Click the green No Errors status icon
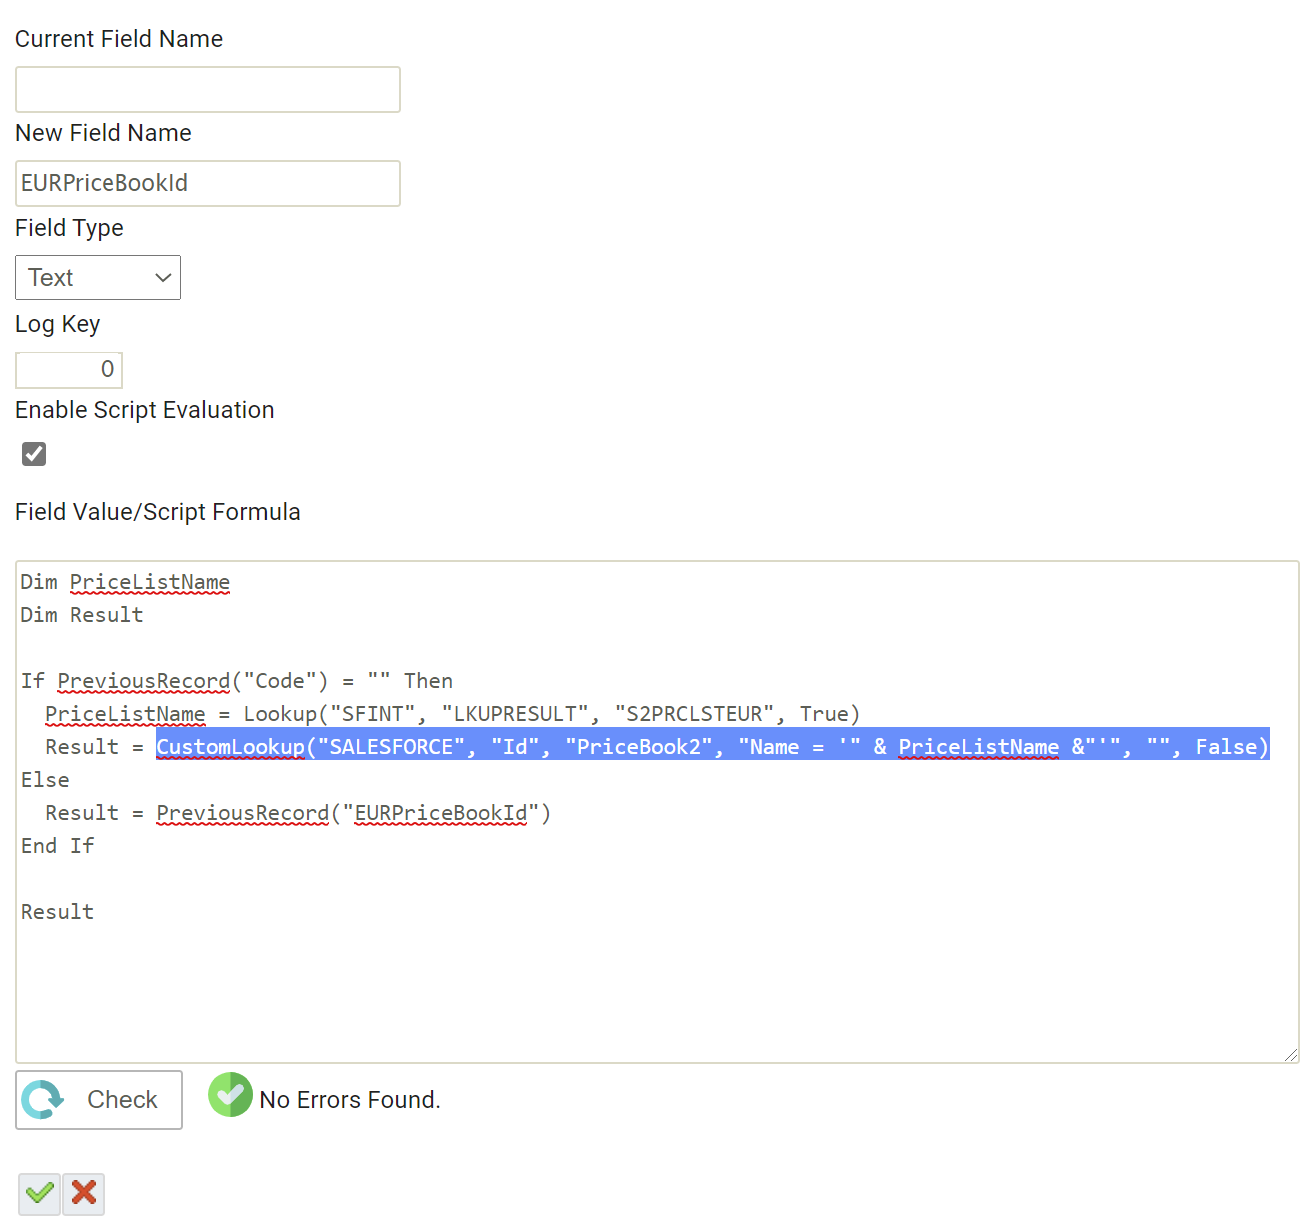The image size is (1312, 1230). tap(230, 1095)
